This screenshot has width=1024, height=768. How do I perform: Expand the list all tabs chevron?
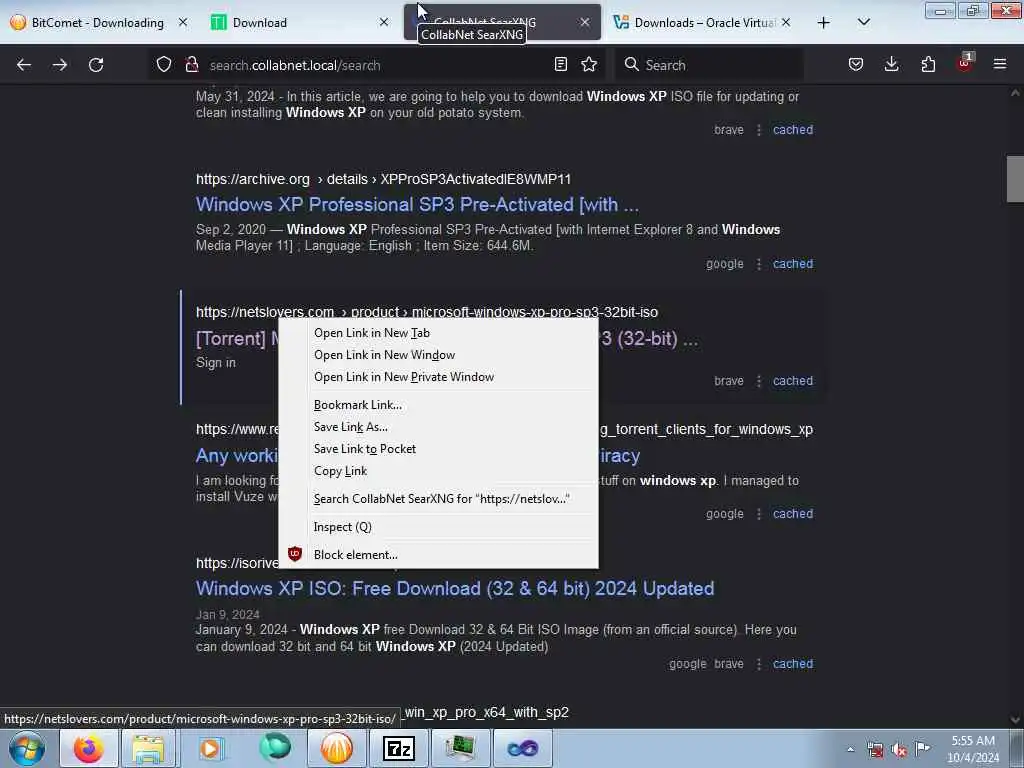pyautogui.click(x=863, y=22)
